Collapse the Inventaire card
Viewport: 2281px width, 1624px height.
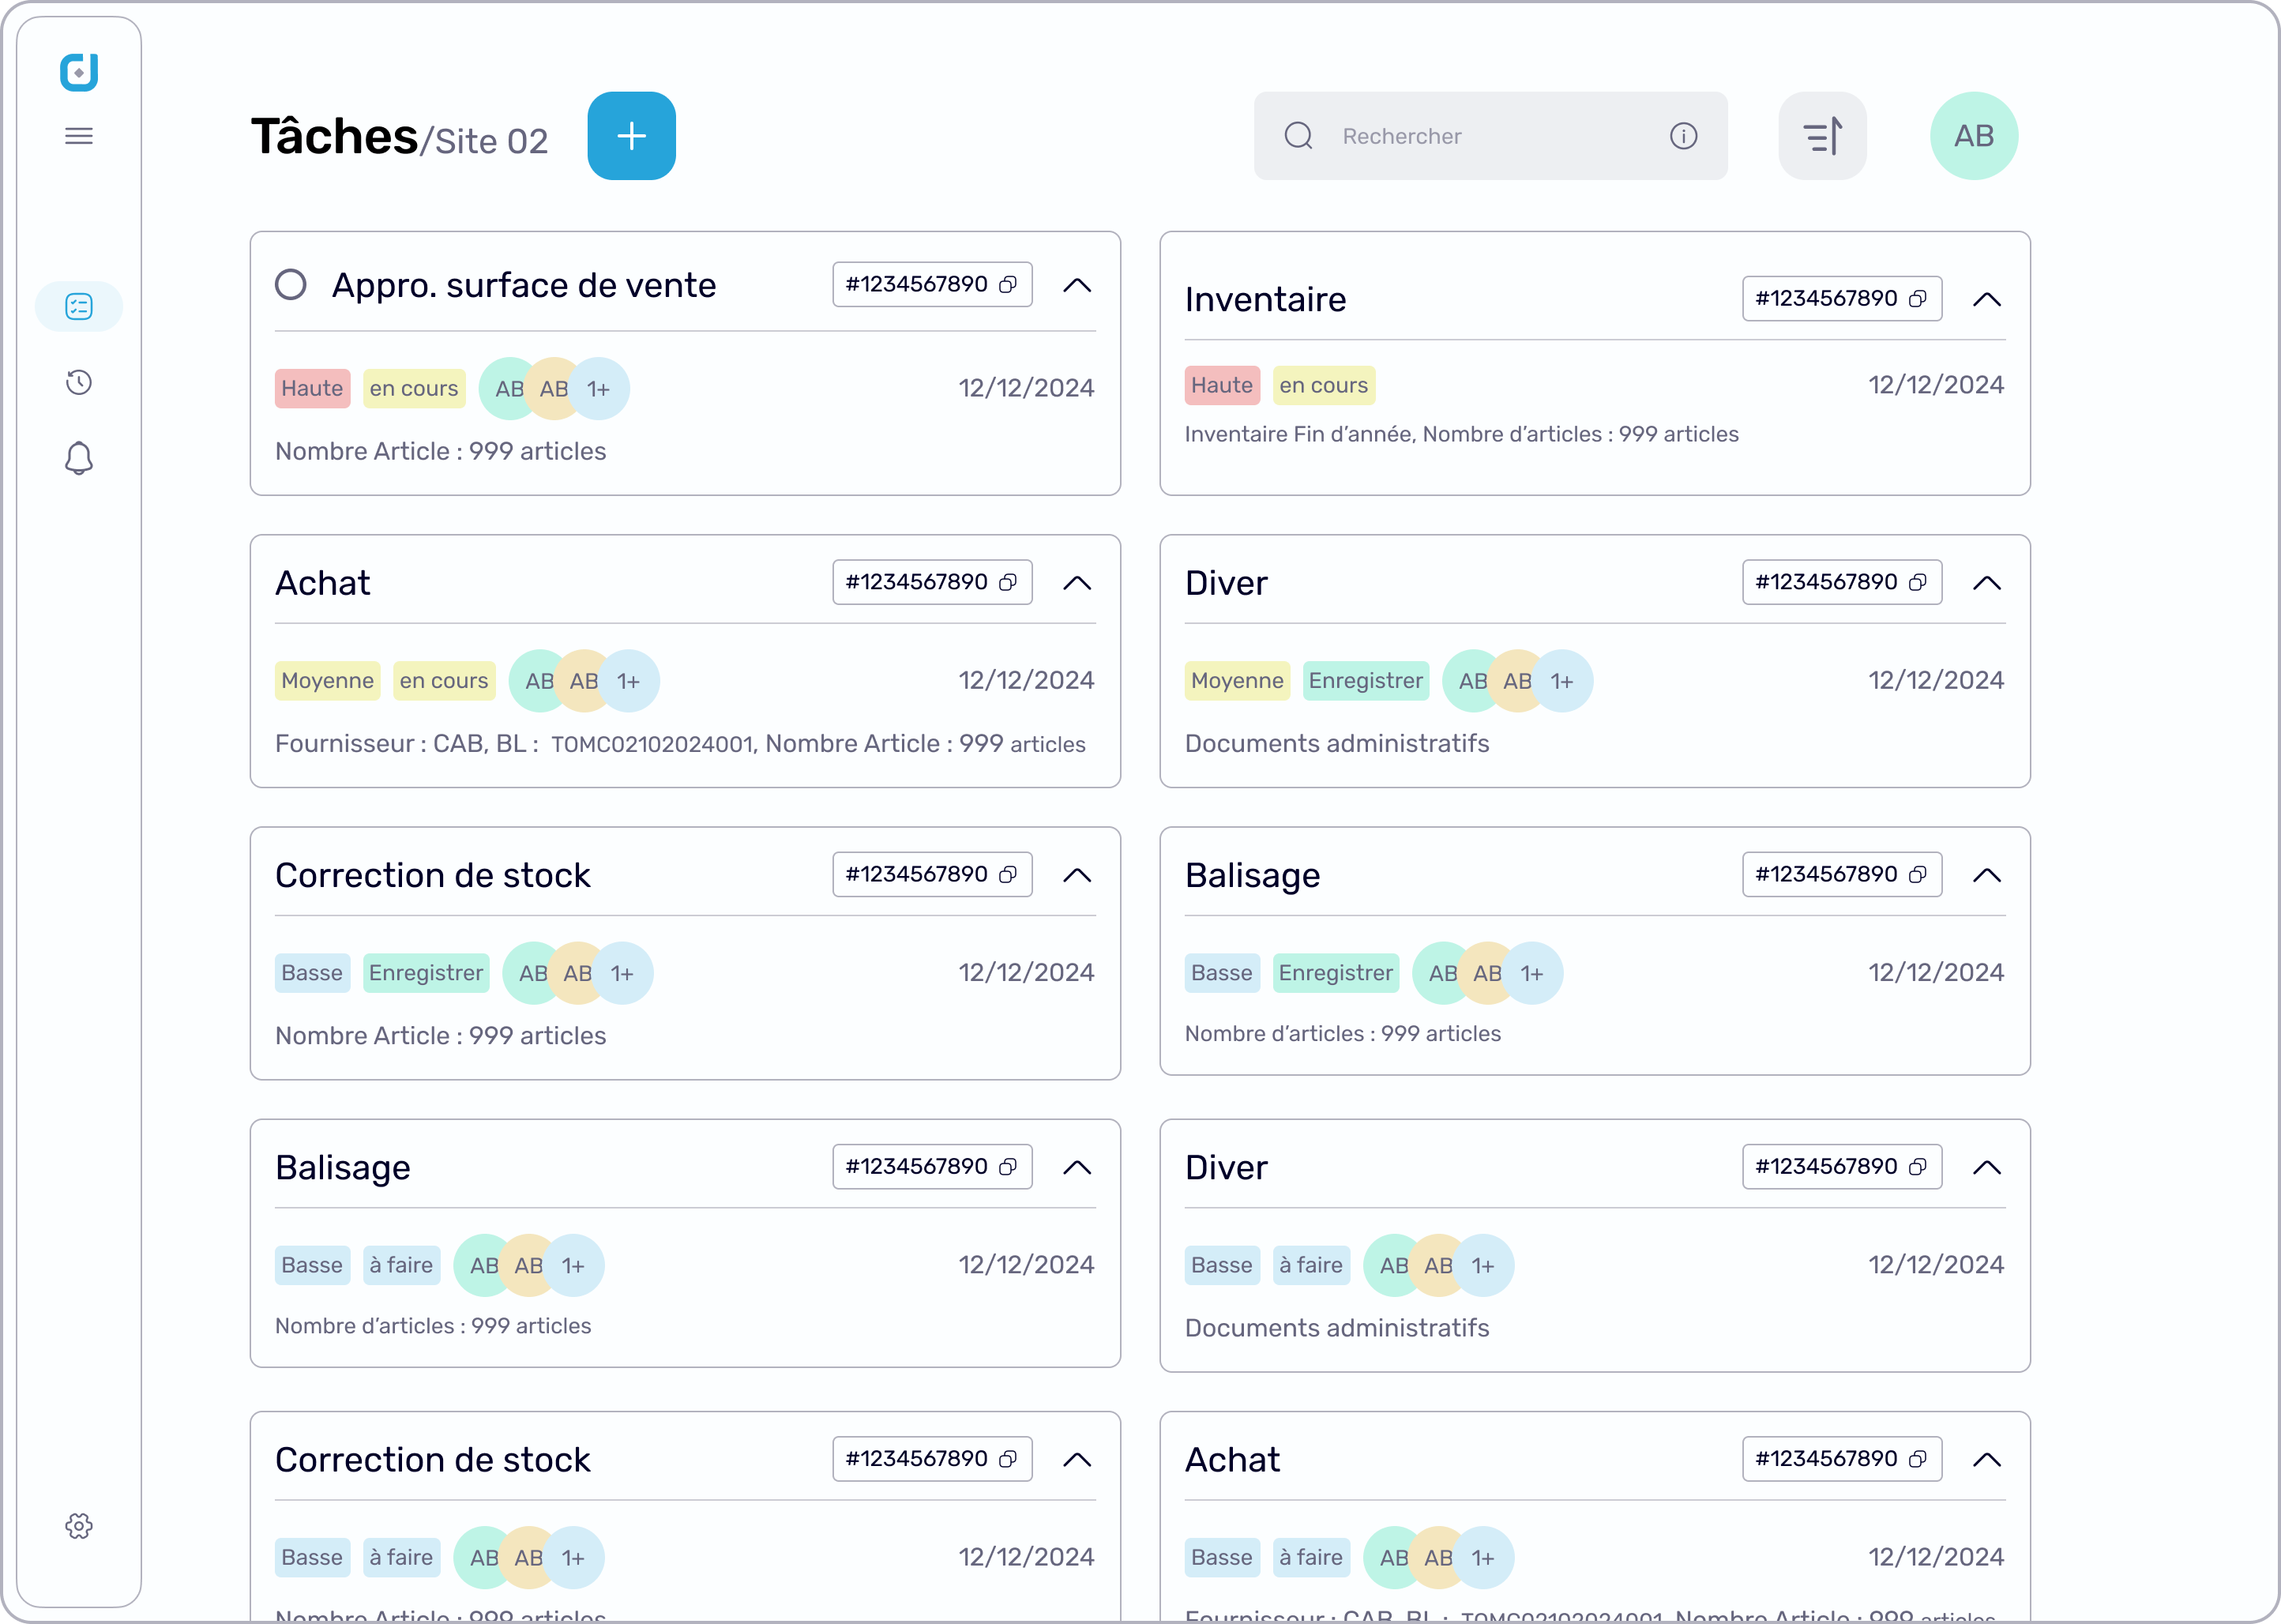pyautogui.click(x=1987, y=299)
